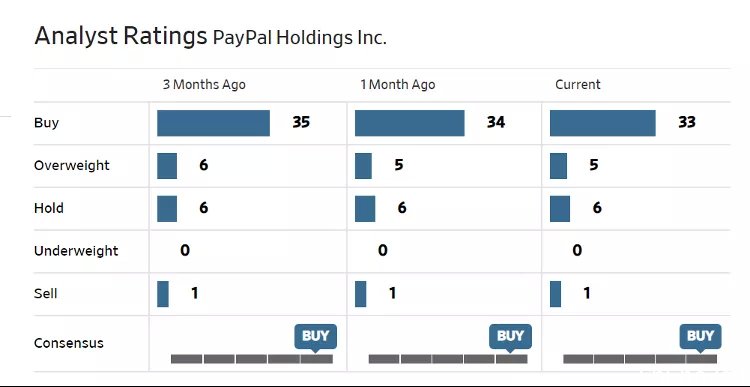Select the Current Buy bar showing 33
Viewport: 750px width, 387px height.
603,123
